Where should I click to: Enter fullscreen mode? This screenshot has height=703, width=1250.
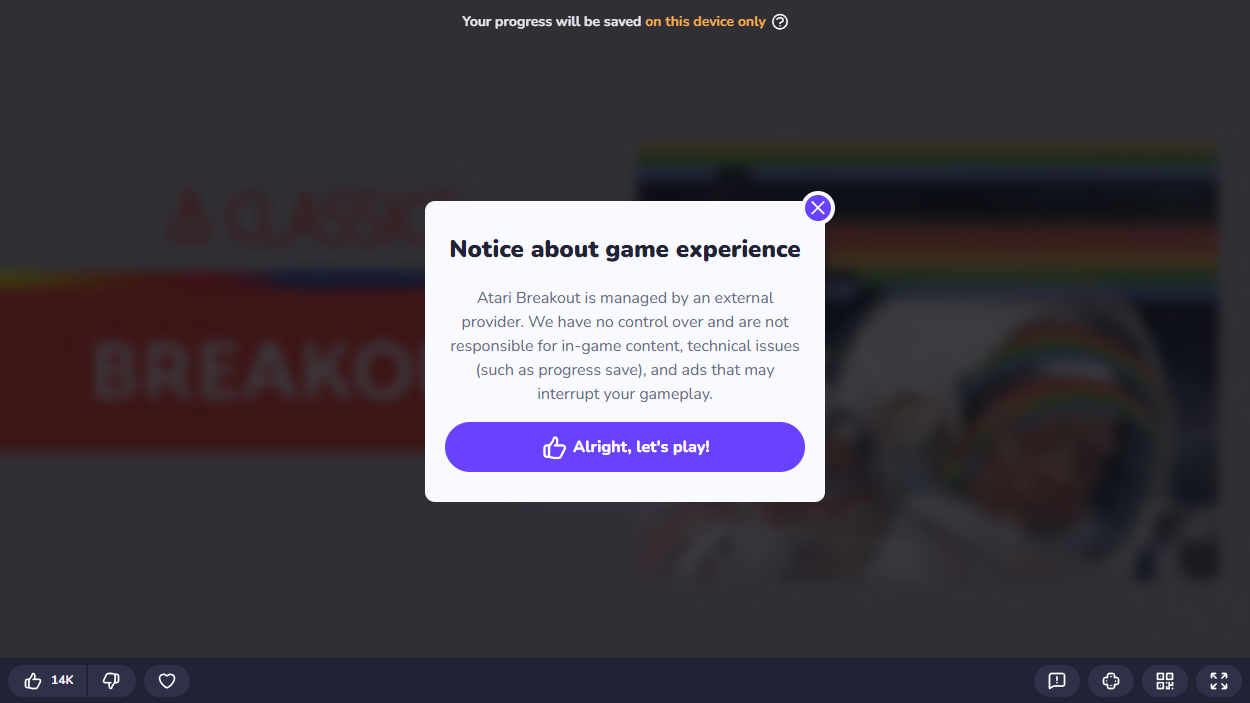pos(1219,681)
